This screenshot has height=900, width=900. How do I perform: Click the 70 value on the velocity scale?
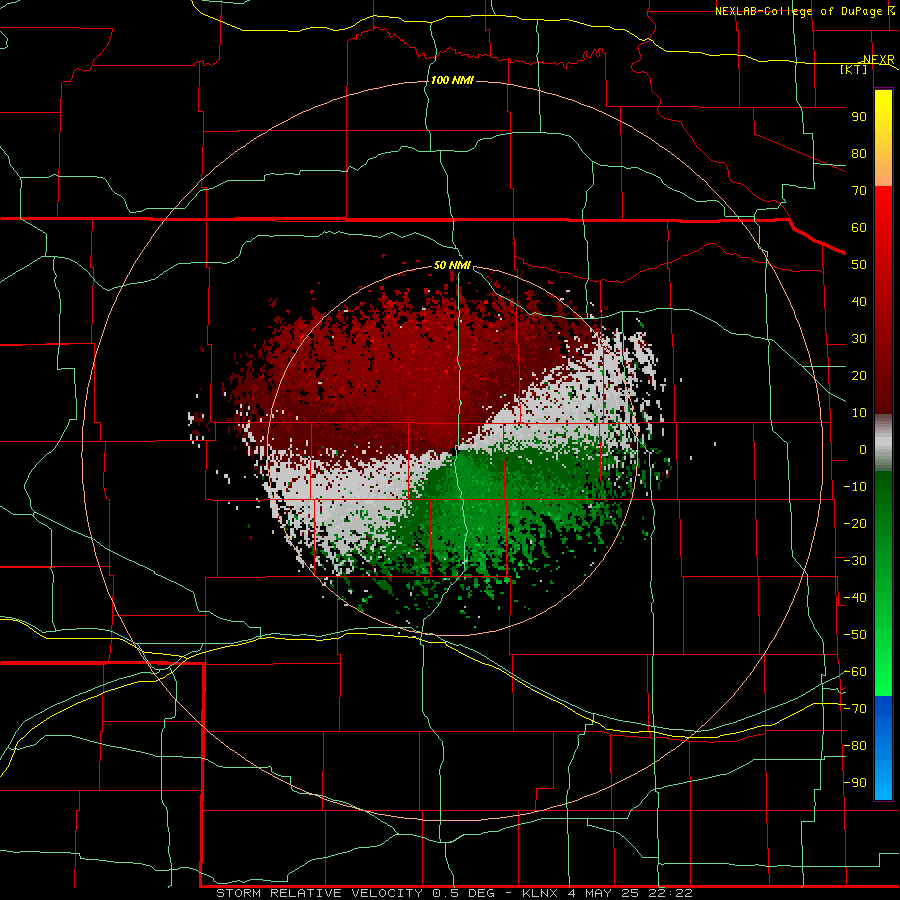[x=859, y=191]
